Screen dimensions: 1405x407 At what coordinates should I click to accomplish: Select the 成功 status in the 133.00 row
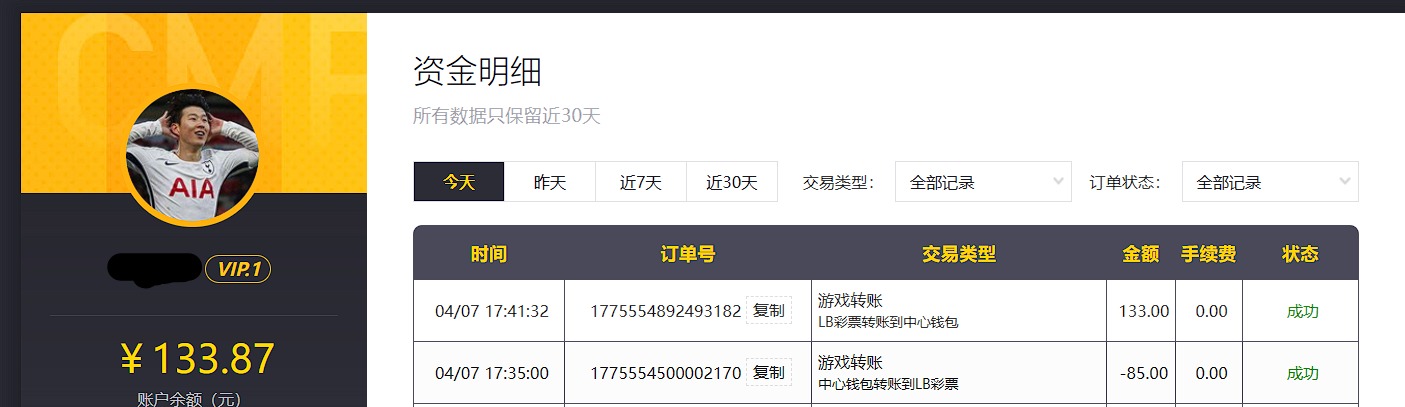pyautogui.click(x=1302, y=311)
